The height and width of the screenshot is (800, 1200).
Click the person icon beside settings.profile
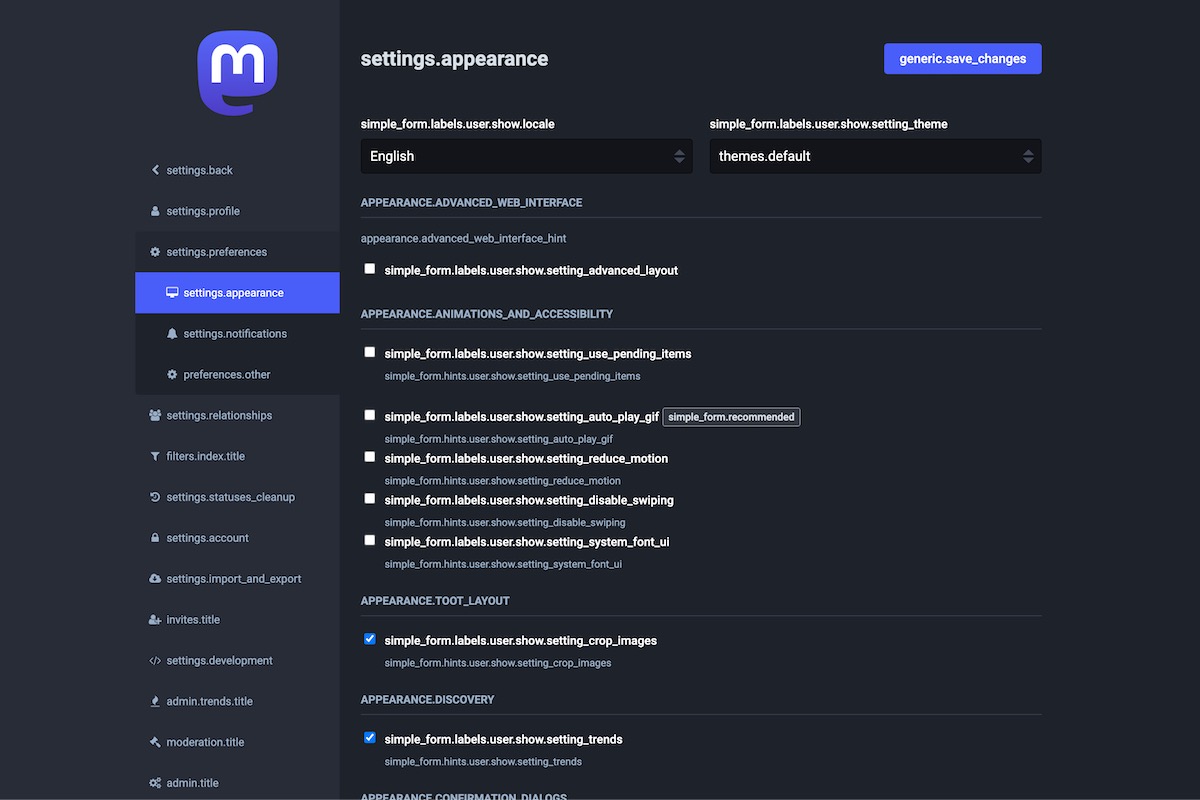[155, 211]
